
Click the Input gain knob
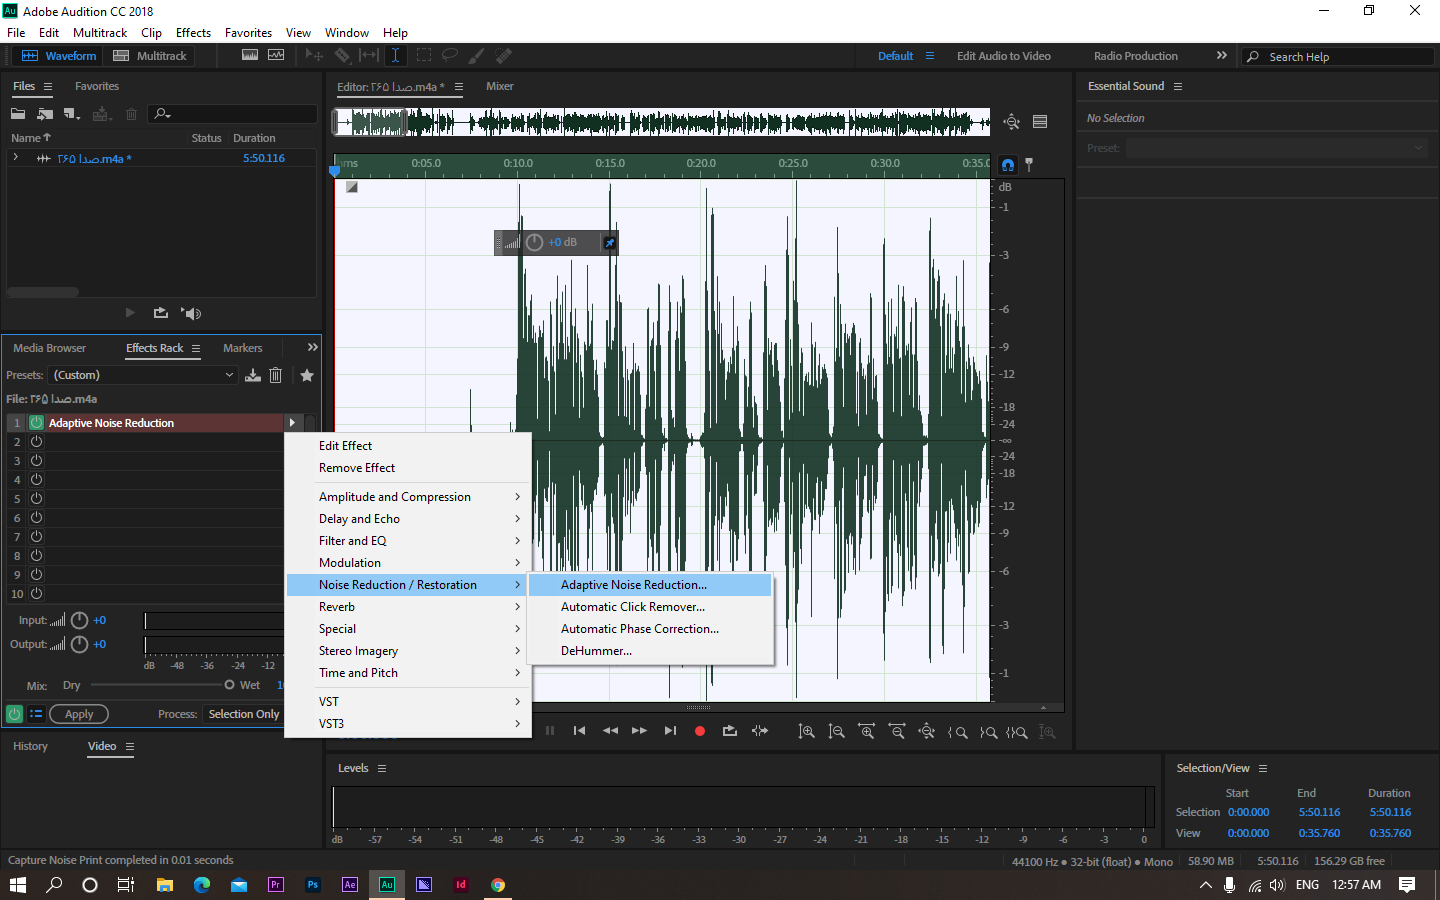click(80, 620)
